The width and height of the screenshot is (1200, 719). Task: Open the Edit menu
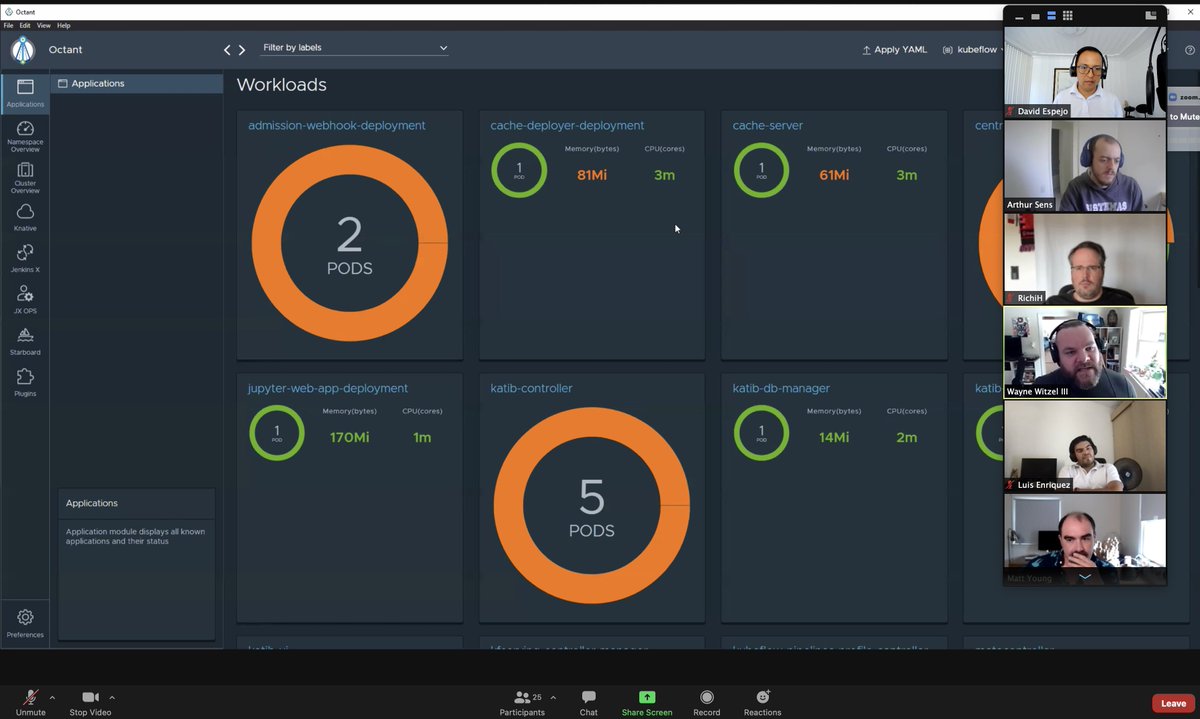click(x=24, y=25)
